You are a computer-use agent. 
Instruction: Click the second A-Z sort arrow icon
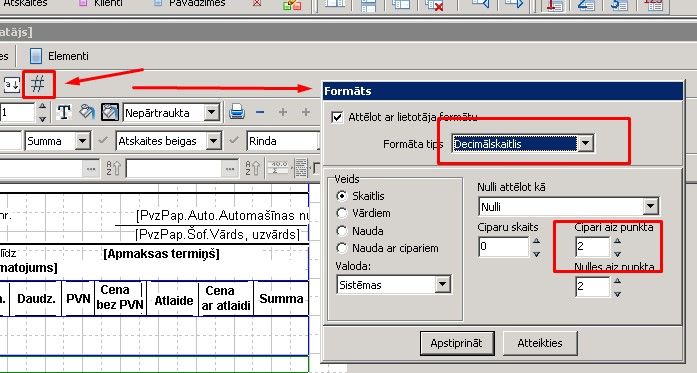click(x=252, y=168)
